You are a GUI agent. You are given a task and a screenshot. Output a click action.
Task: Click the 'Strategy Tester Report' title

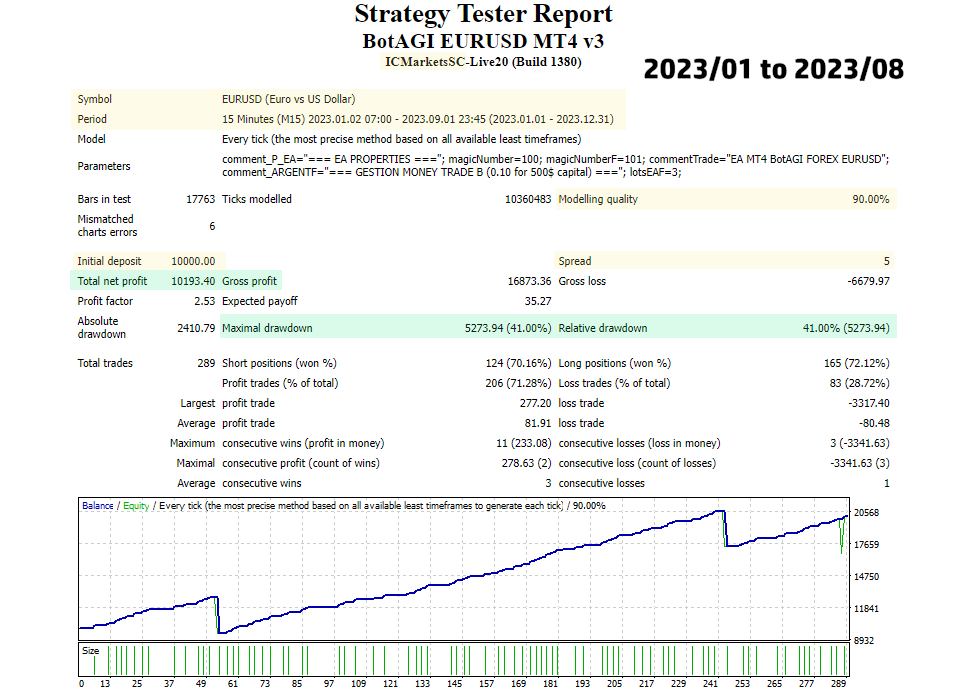pyautogui.click(x=483, y=15)
